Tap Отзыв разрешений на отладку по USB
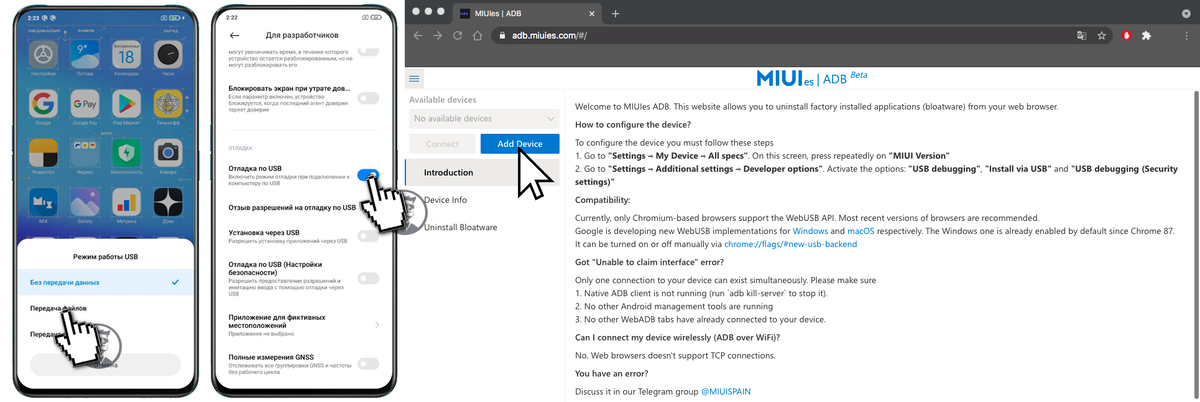Image resolution: width=1200 pixels, height=402 pixels. tap(292, 208)
